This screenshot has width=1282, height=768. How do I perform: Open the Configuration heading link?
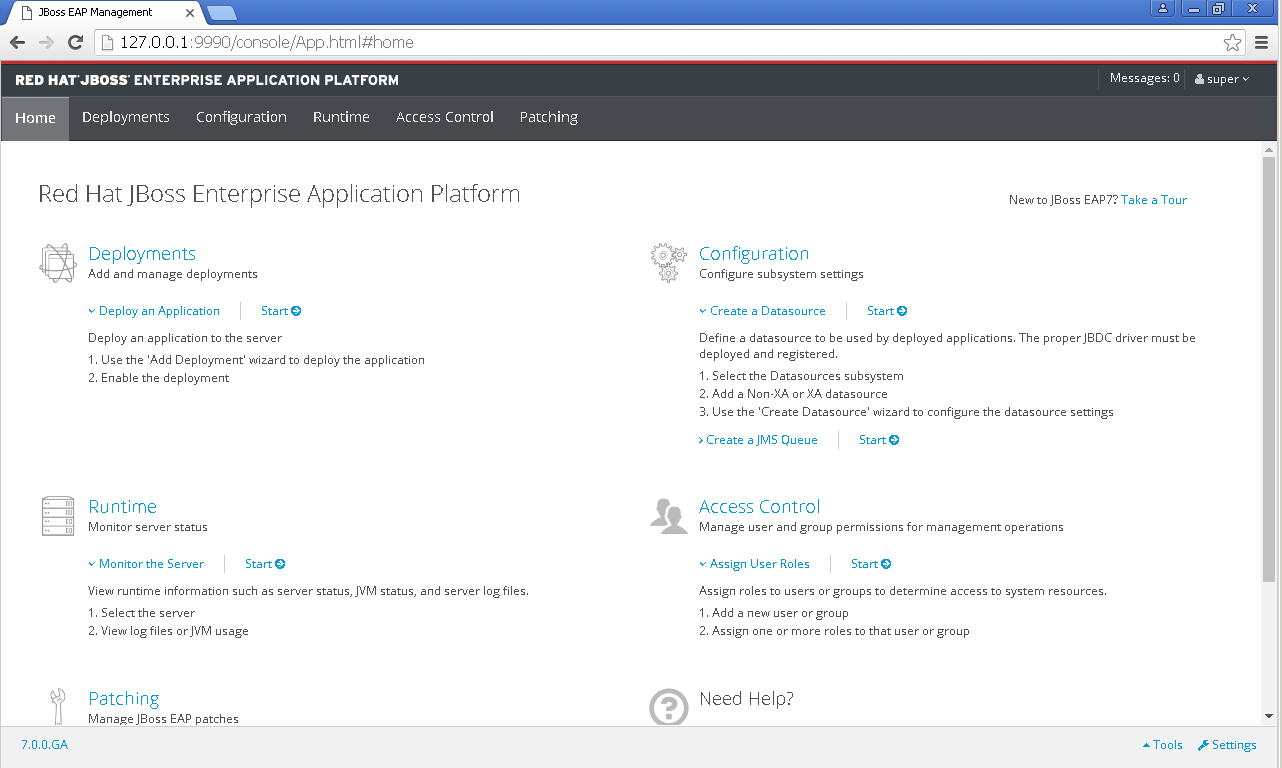coord(754,254)
